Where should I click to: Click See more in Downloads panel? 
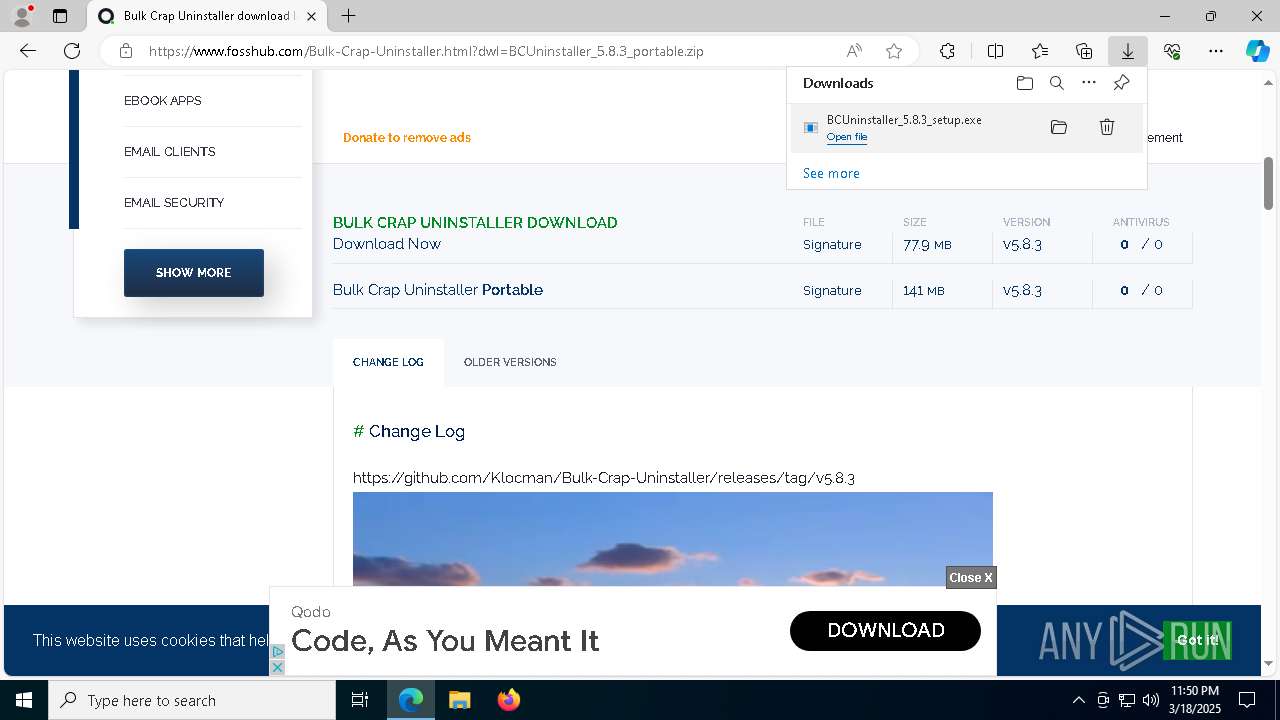(x=831, y=173)
